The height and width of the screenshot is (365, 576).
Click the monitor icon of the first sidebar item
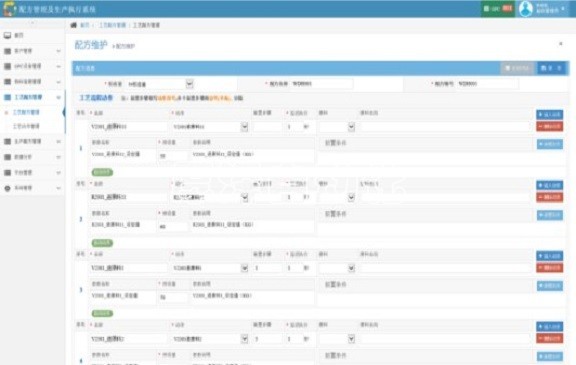click(7, 35)
